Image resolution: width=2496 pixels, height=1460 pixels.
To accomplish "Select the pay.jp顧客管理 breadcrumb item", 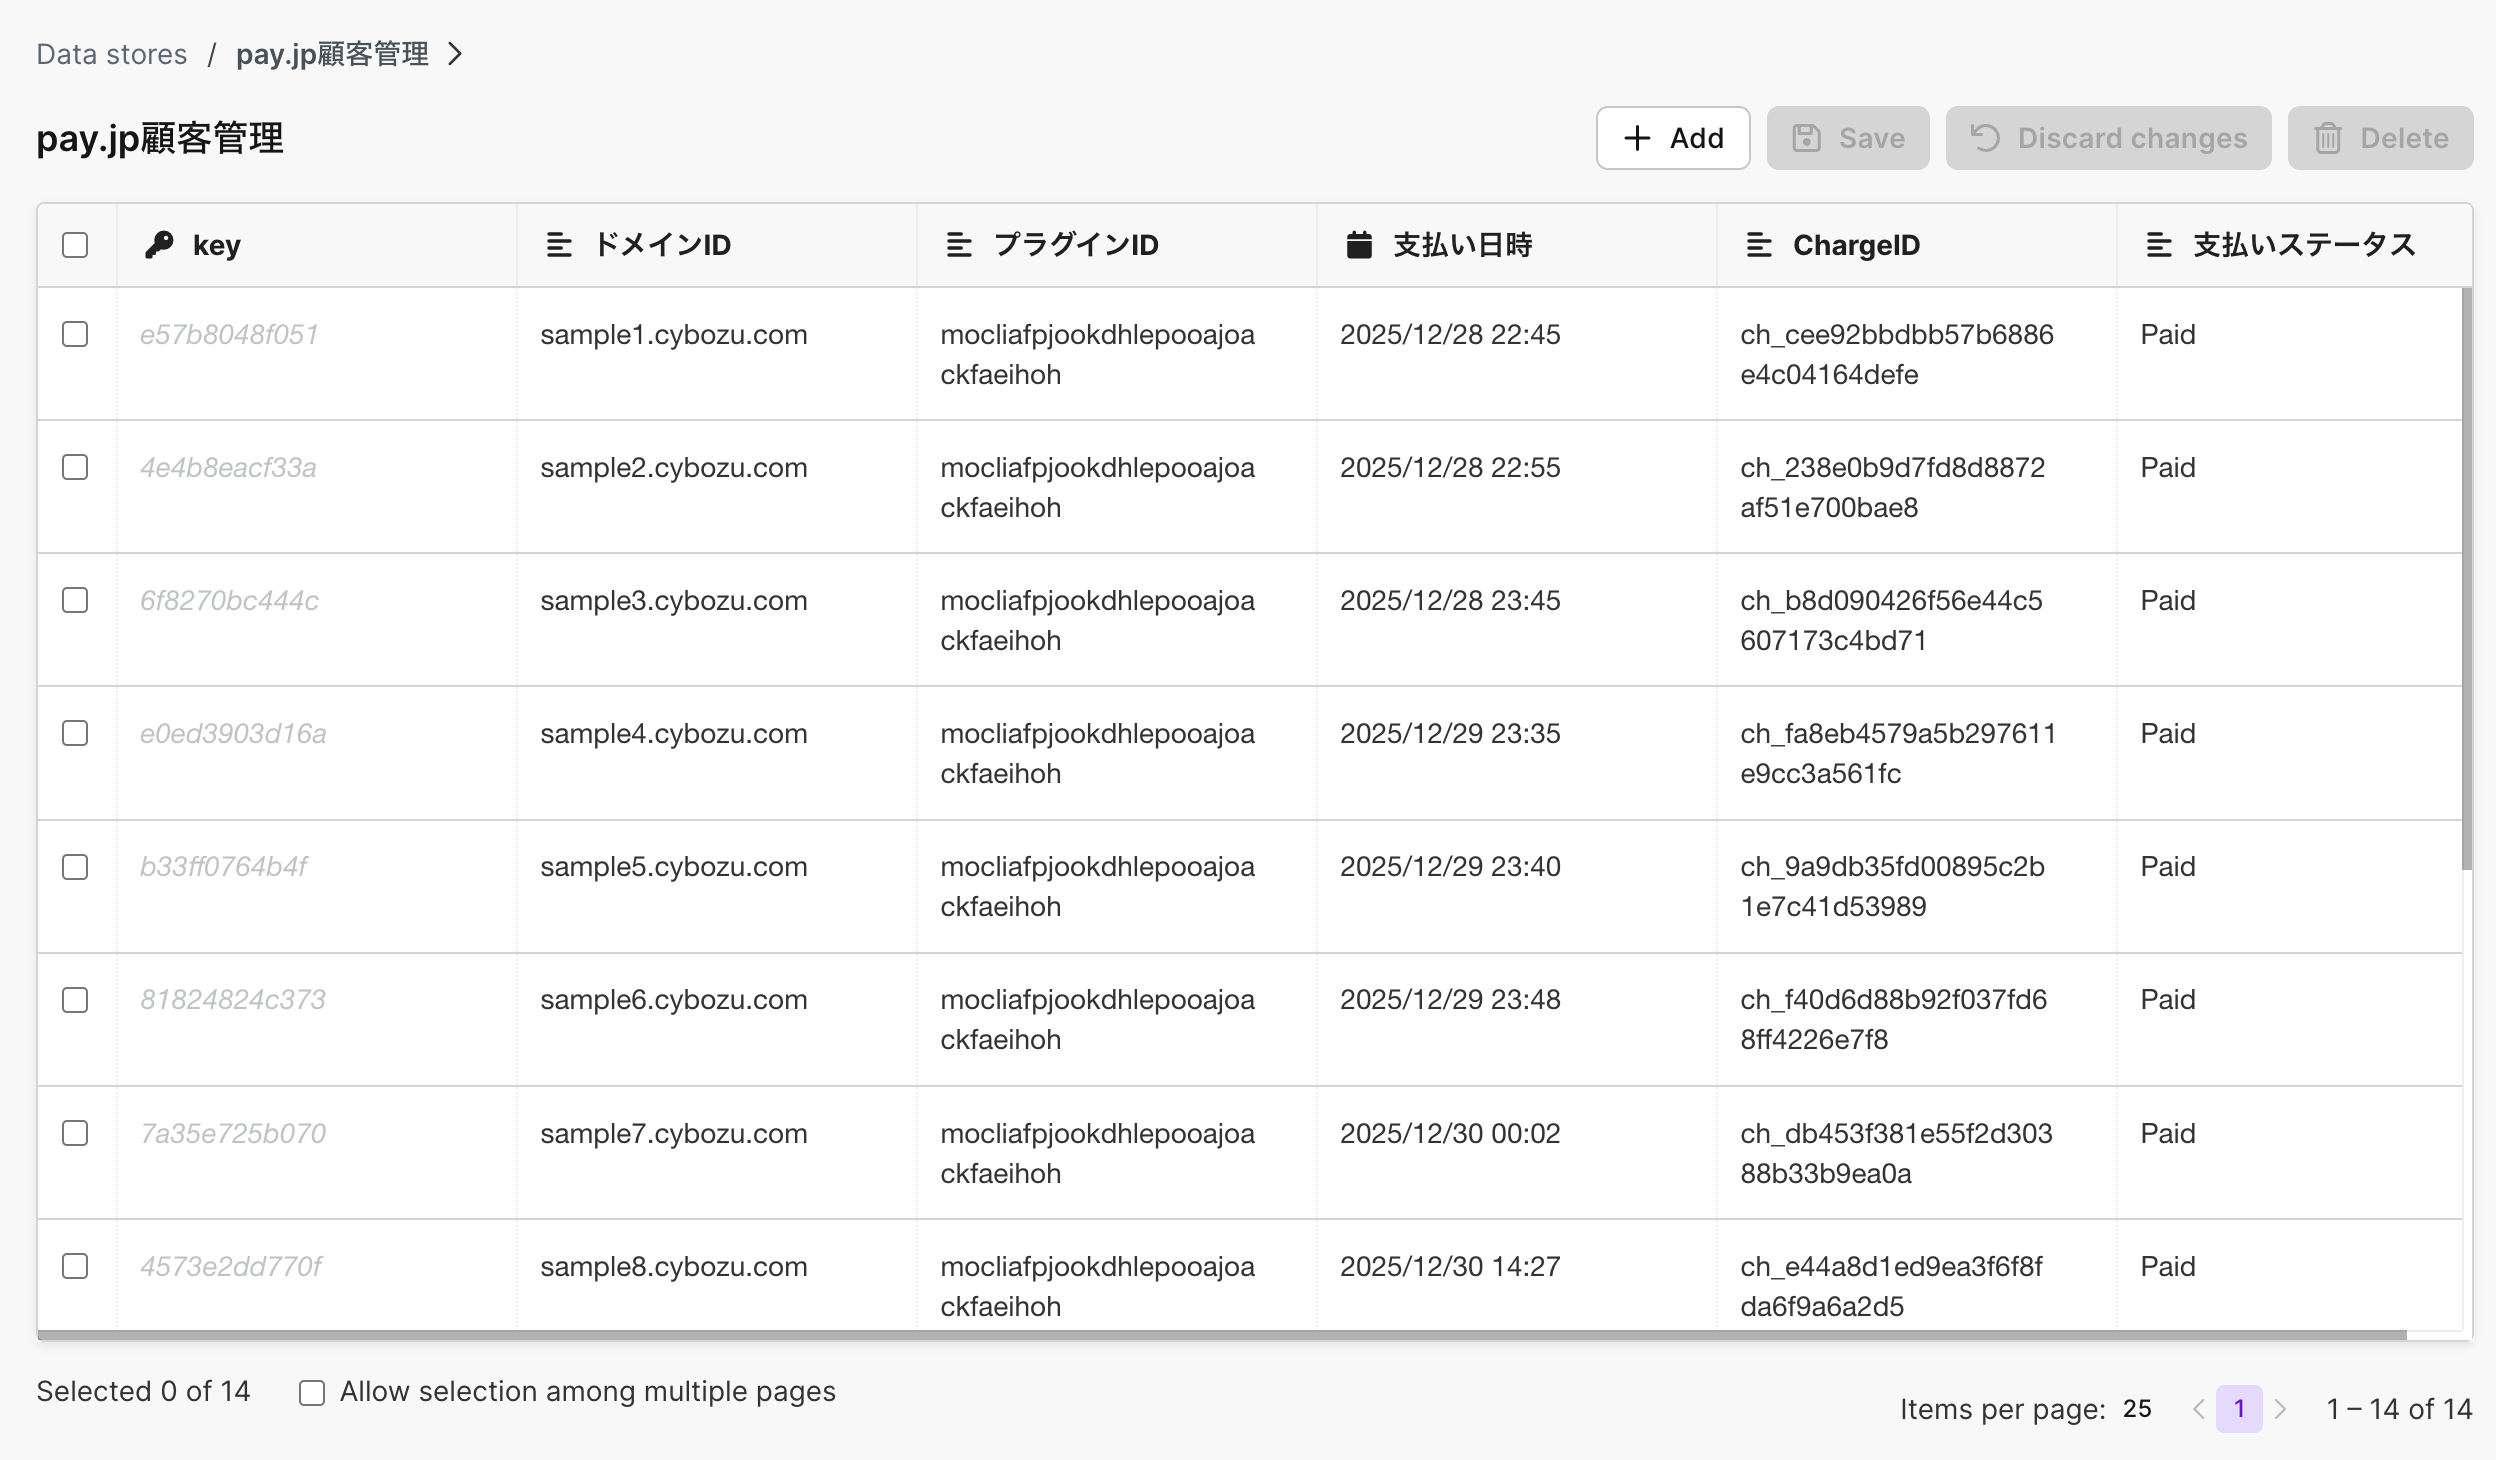I will click(332, 53).
